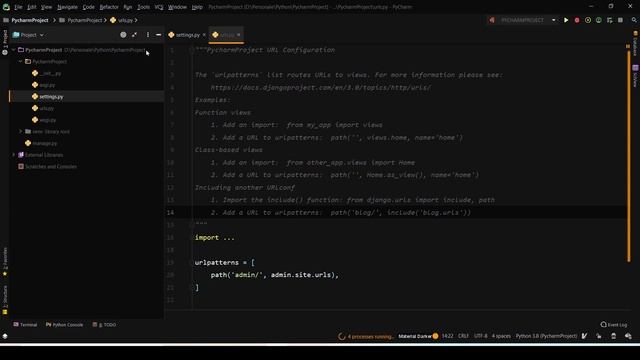Click Run with Coverage icon
640x360 pixels.
588,20
